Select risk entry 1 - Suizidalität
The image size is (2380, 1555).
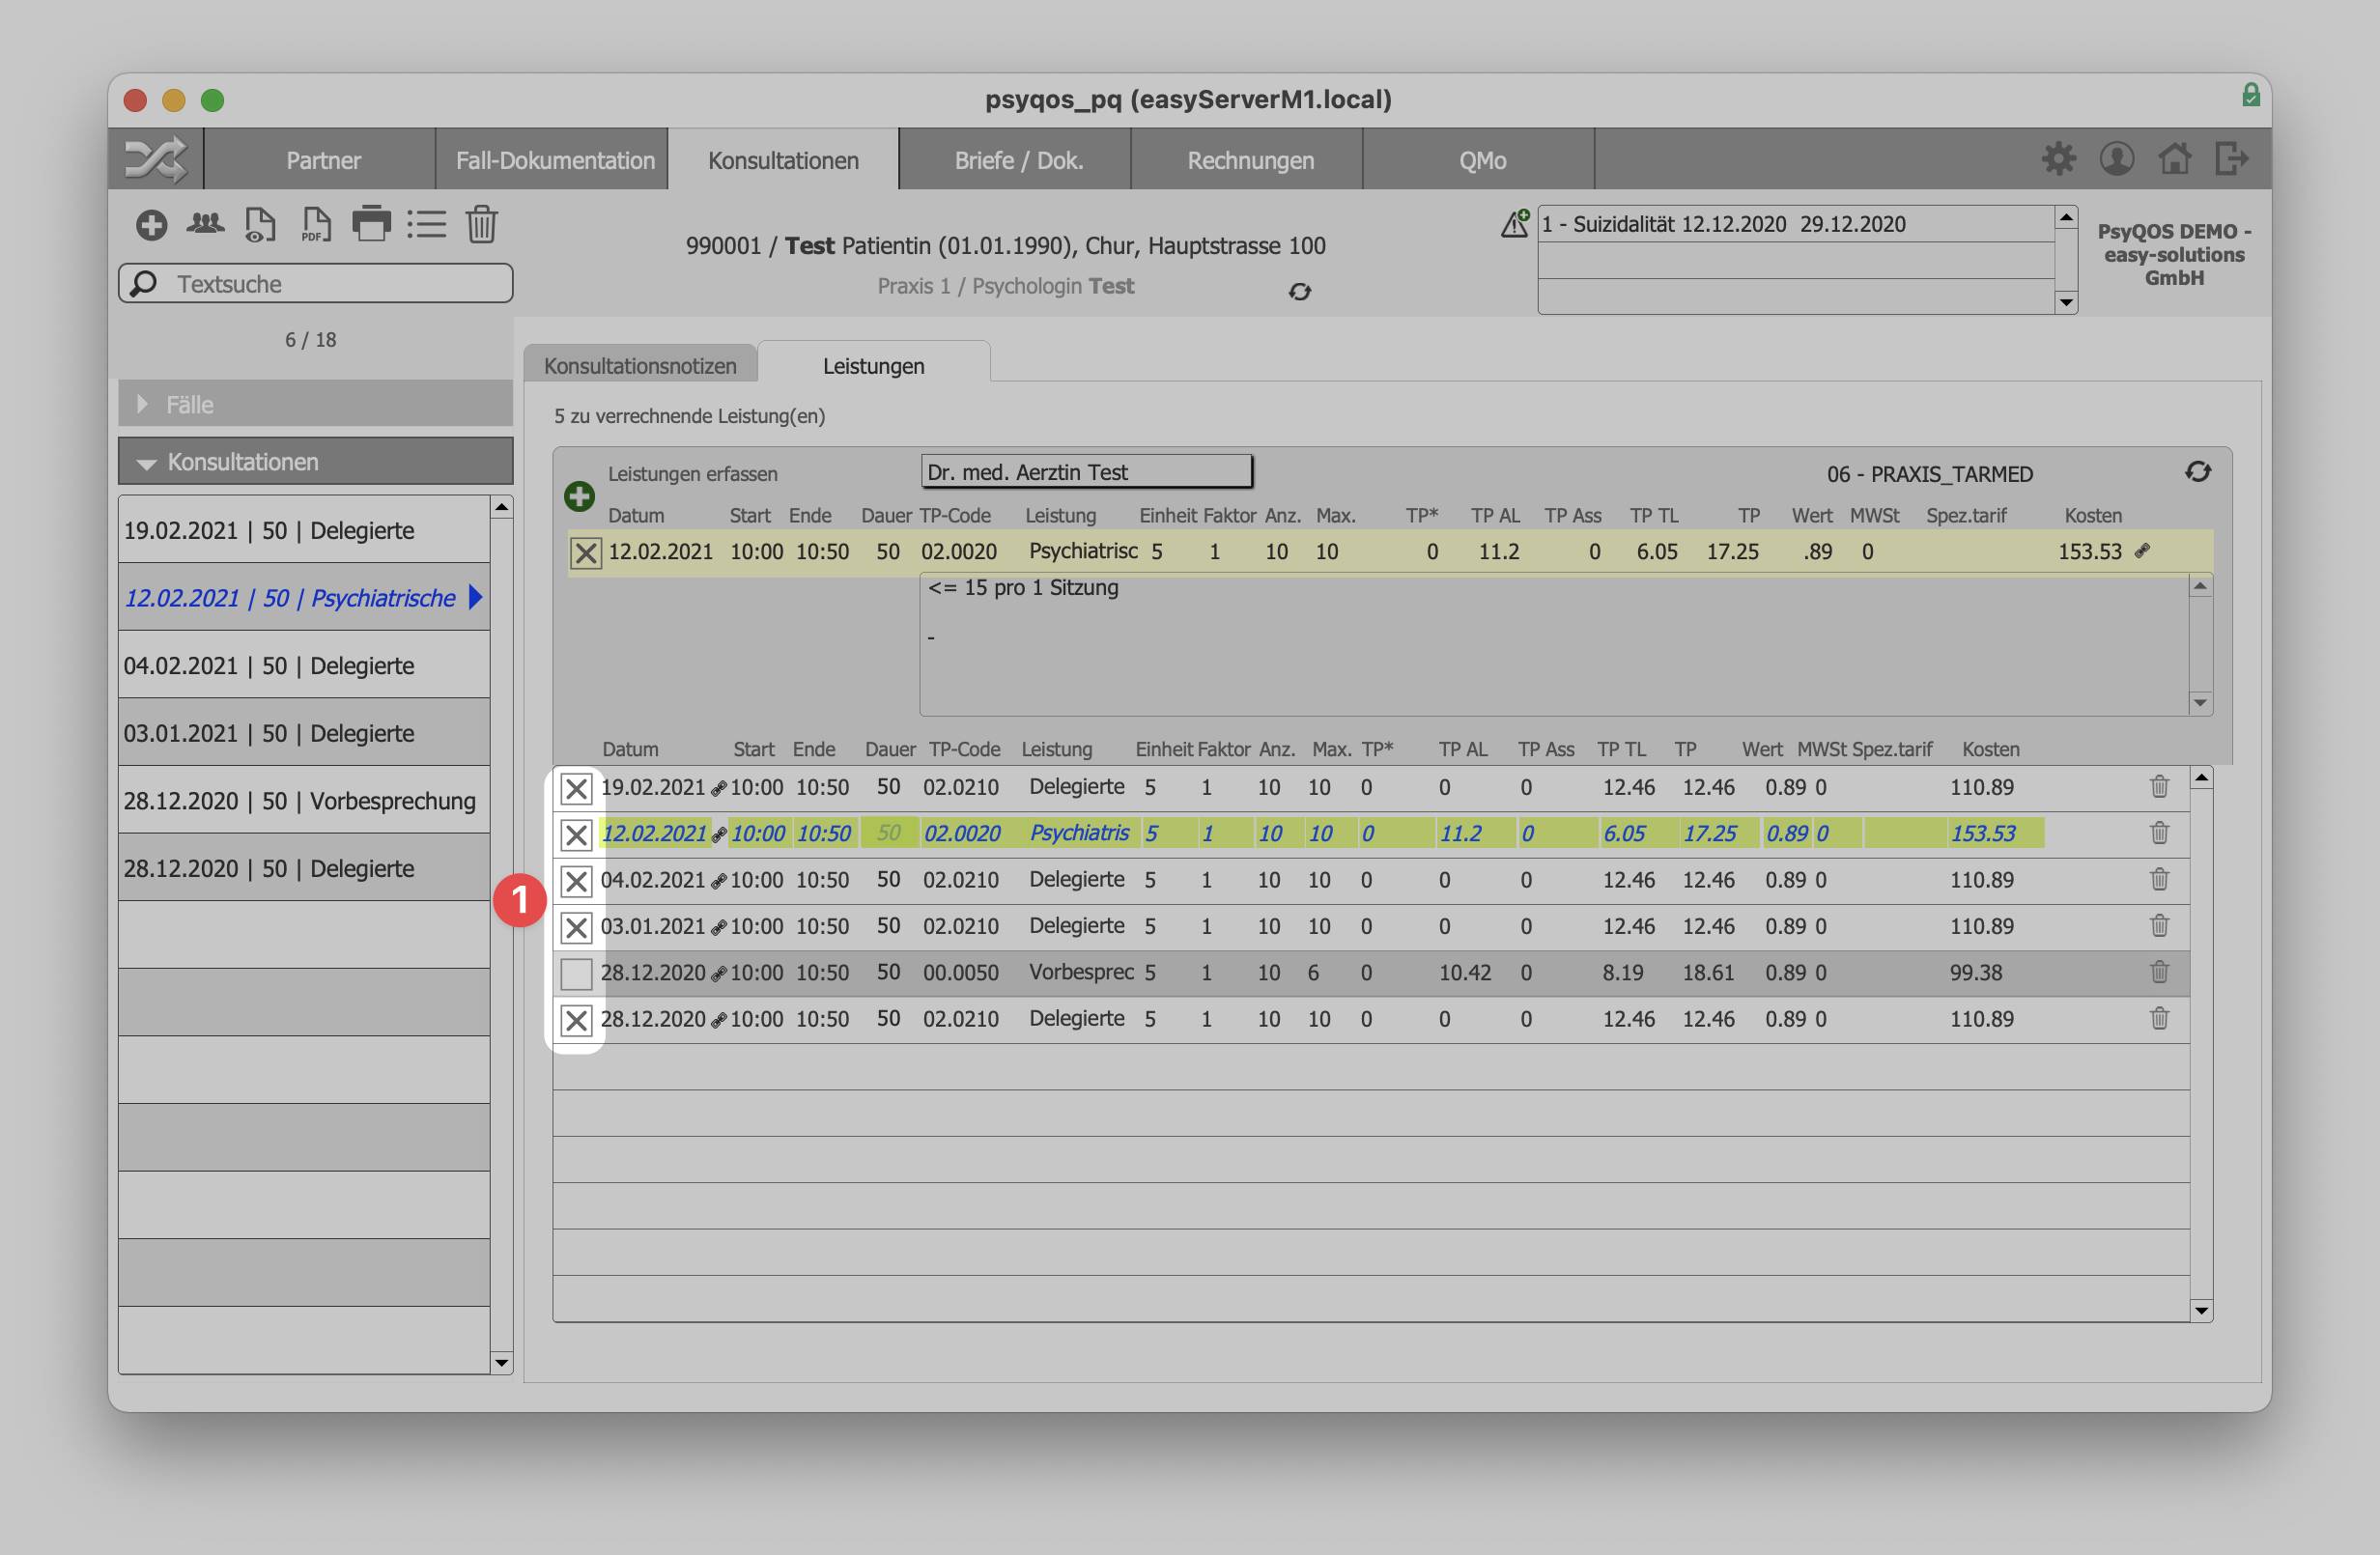point(1796,224)
